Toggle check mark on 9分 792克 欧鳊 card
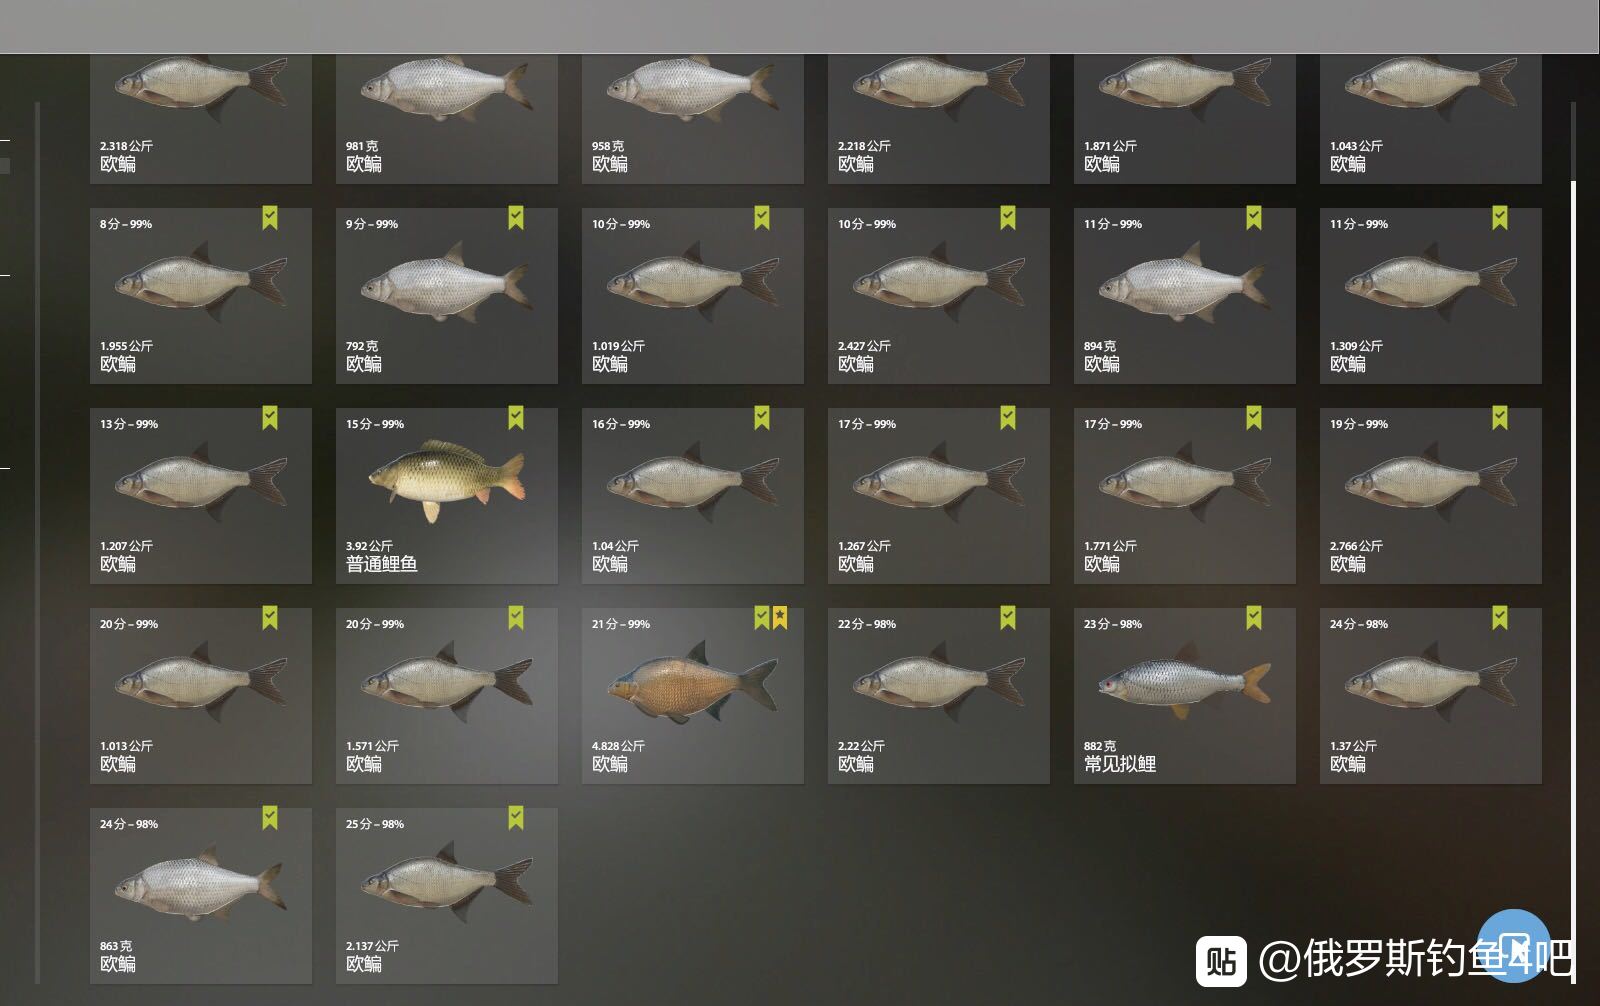Image resolution: width=1600 pixels, height=1006 pixels. pos(516,218)
